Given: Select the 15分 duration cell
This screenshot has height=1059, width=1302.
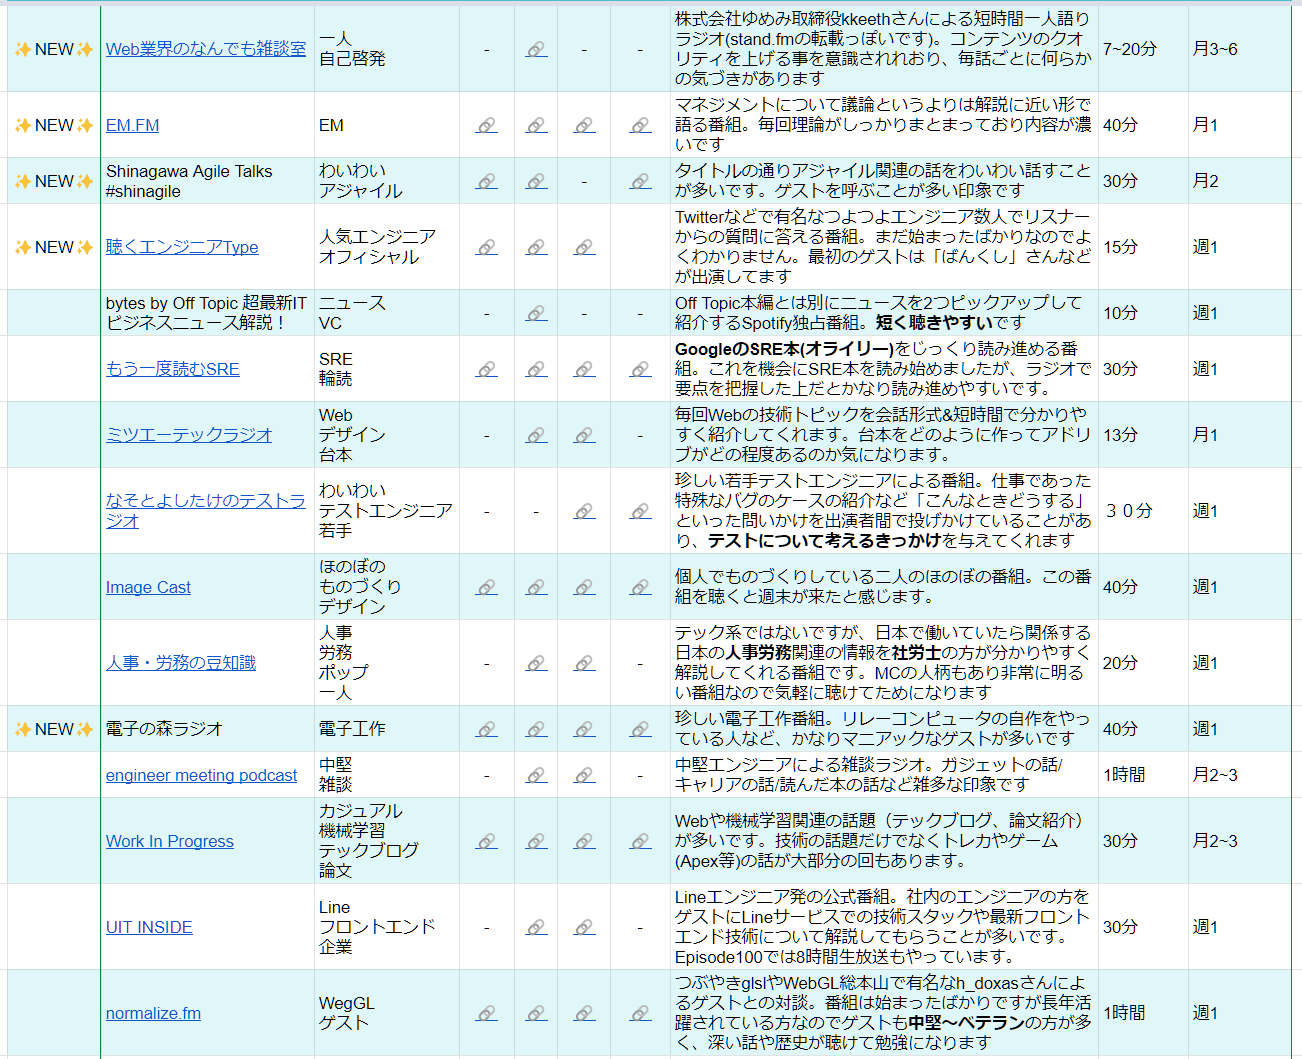Looking at the screenshot, I should click(x=1143, y=247).
